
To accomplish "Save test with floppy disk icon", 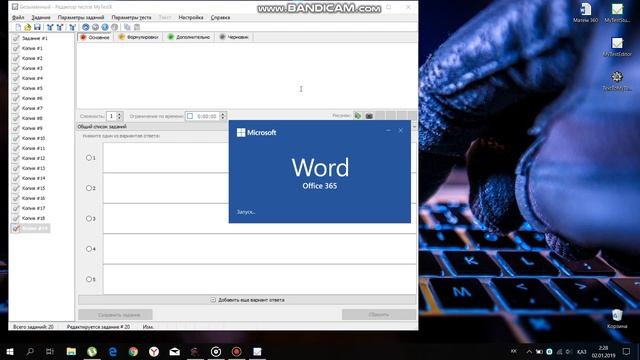I will pos(37,27).
